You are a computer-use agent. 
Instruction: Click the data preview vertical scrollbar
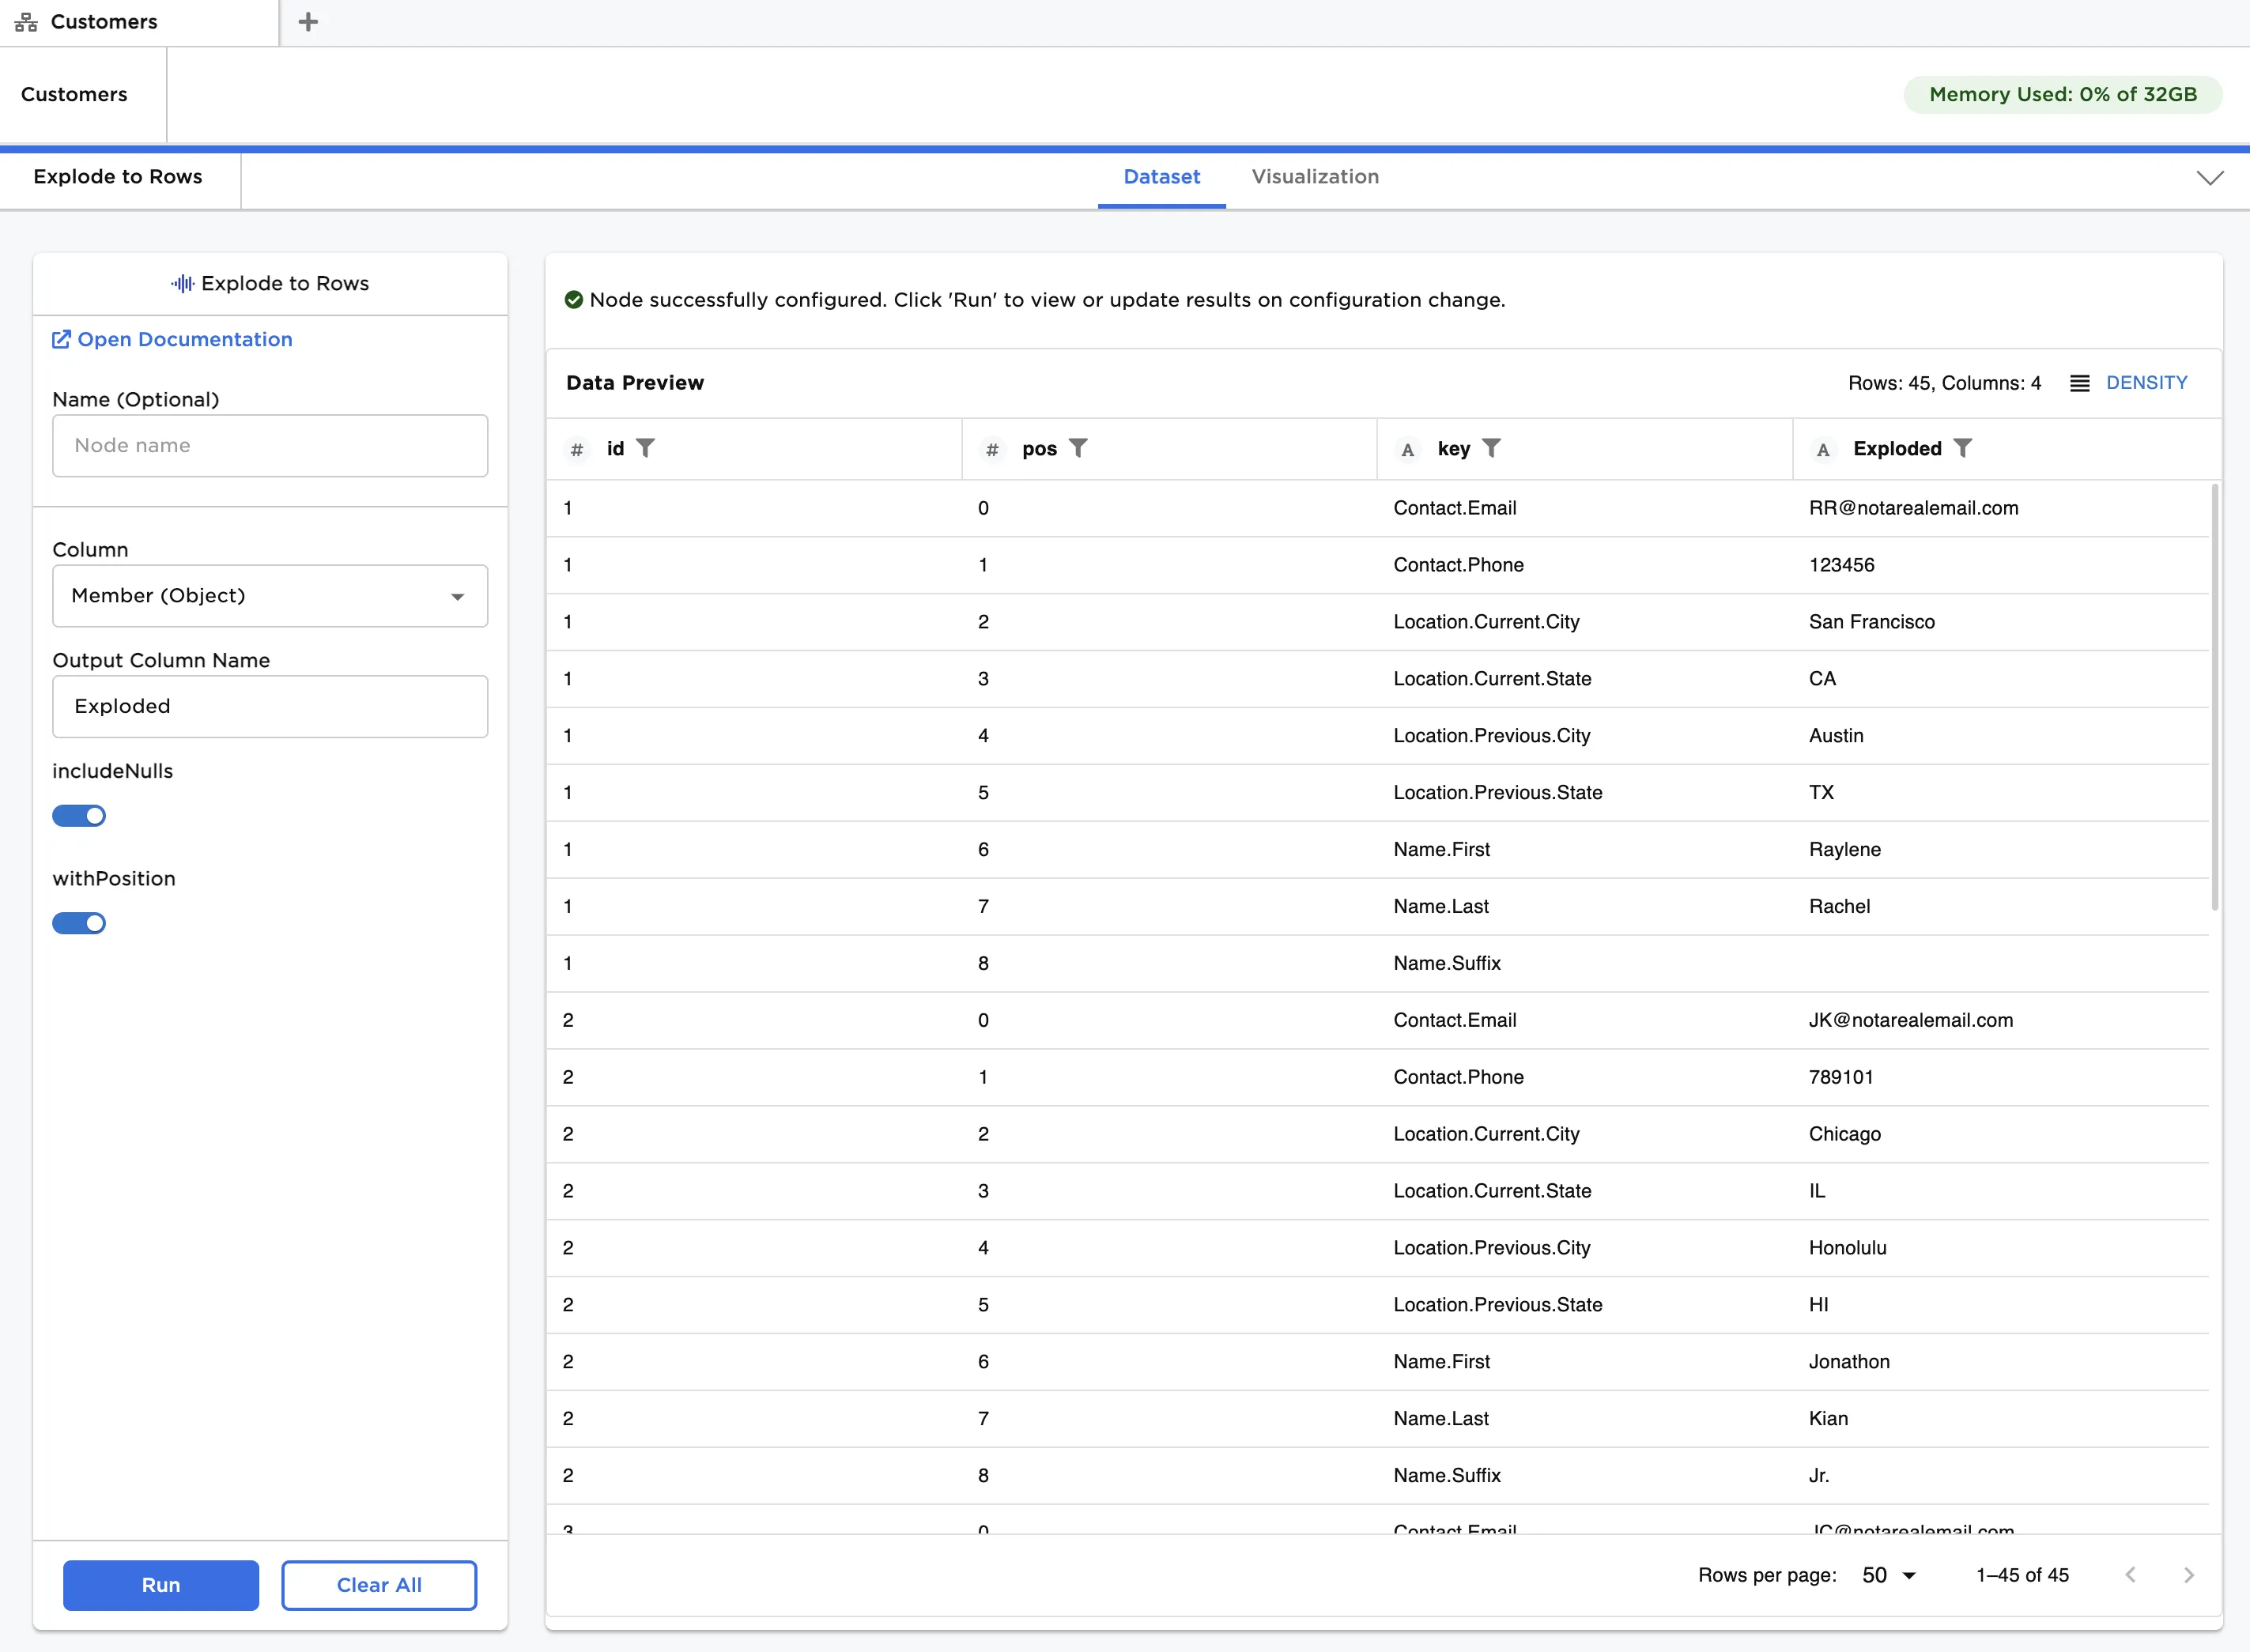click(2214, 697)
